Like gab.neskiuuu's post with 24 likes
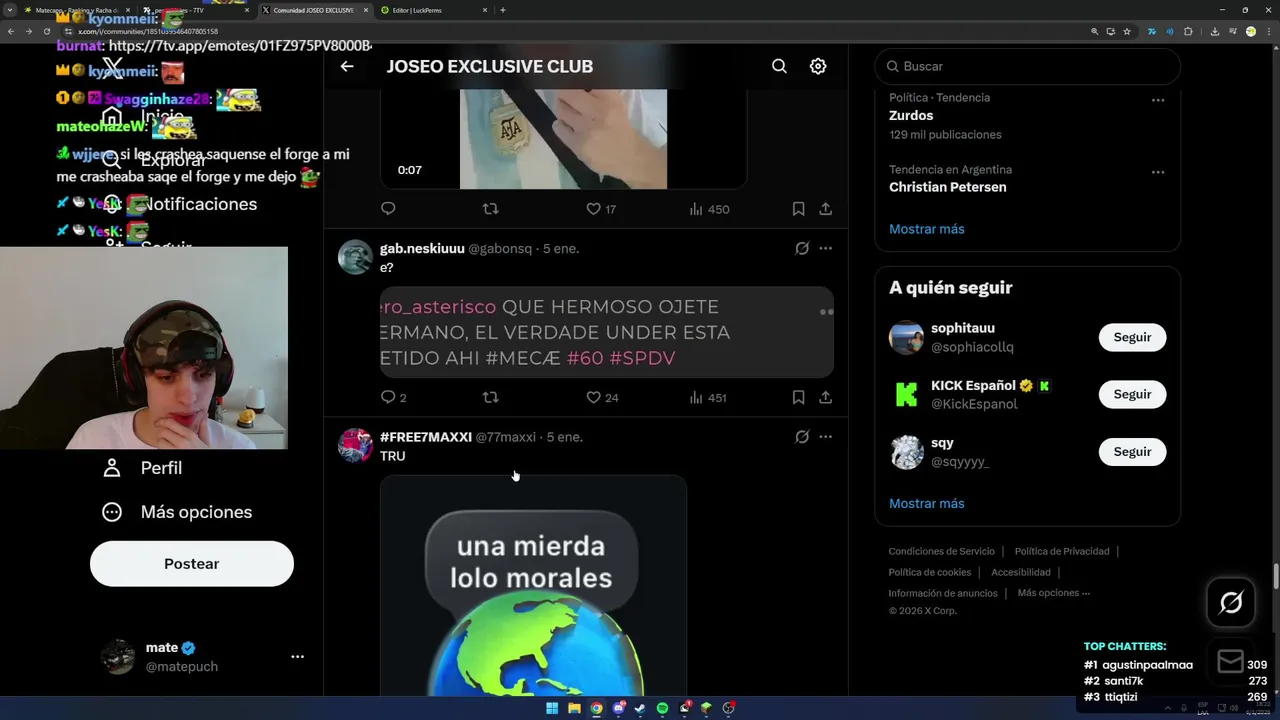 pos(602,397)
